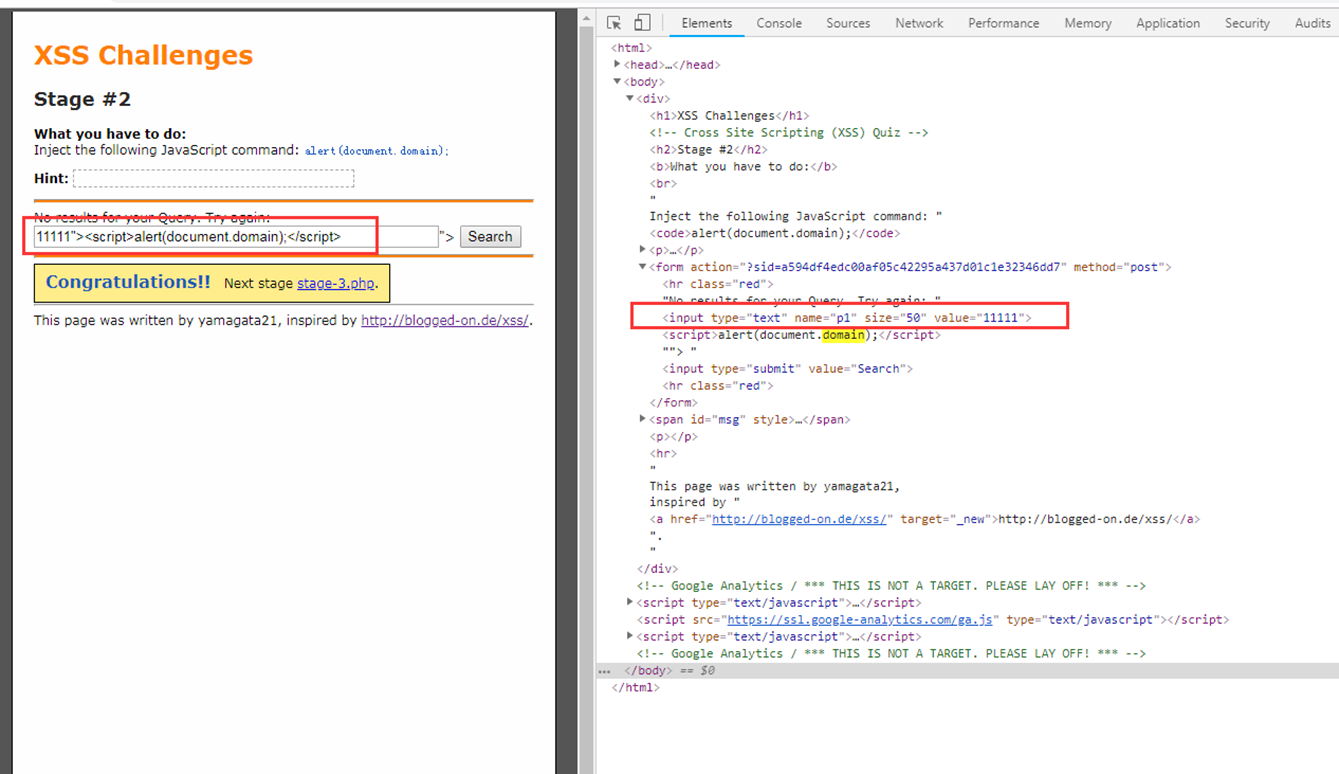The width and height of the screenshot is (1339, 774).
Task: Activate the inspect element picker icon
Action: [x=614, y=23]
